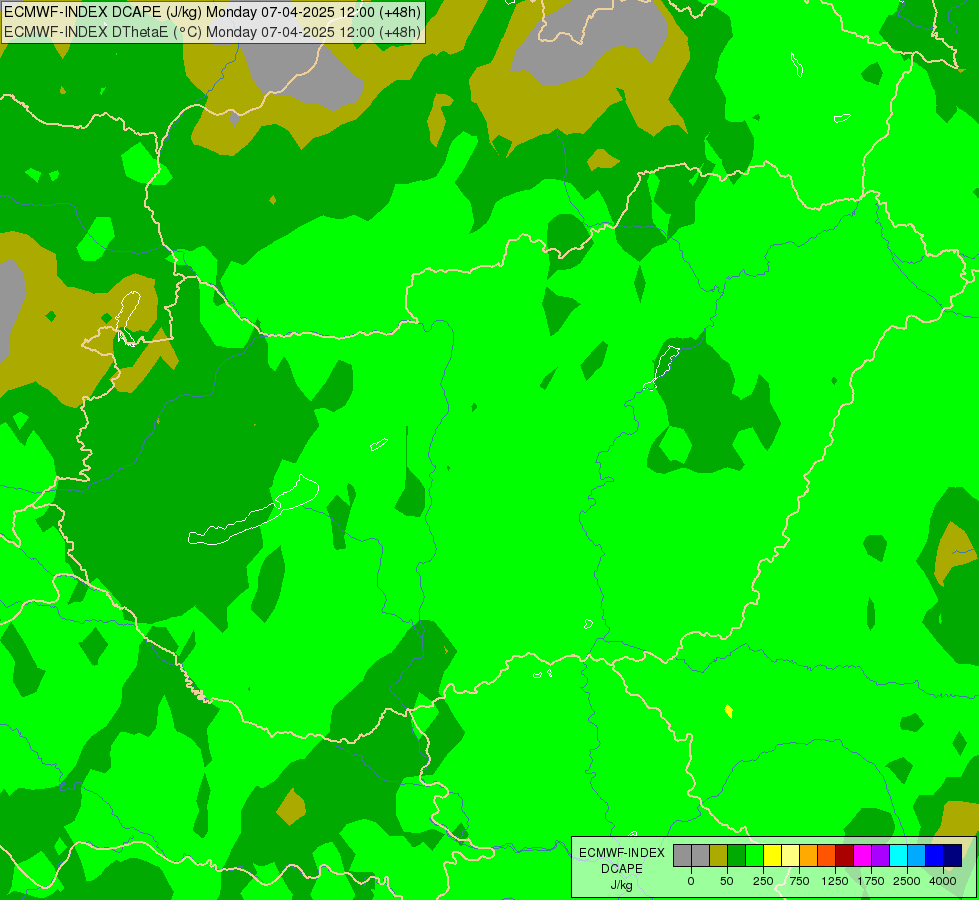This screenshot has width=979, height=900.
Task: Select the dark red legend swatch
Action: (845, 856)
